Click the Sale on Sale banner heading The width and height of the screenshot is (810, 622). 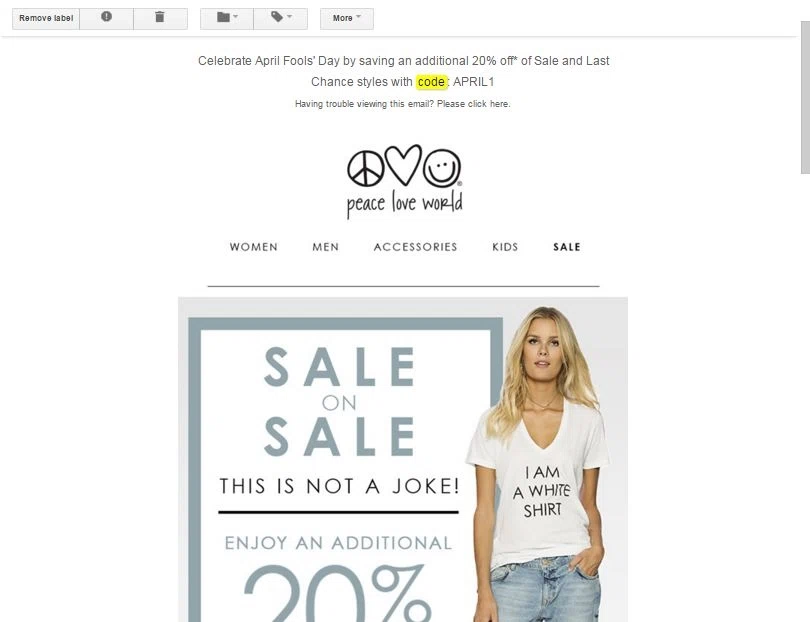339,402
